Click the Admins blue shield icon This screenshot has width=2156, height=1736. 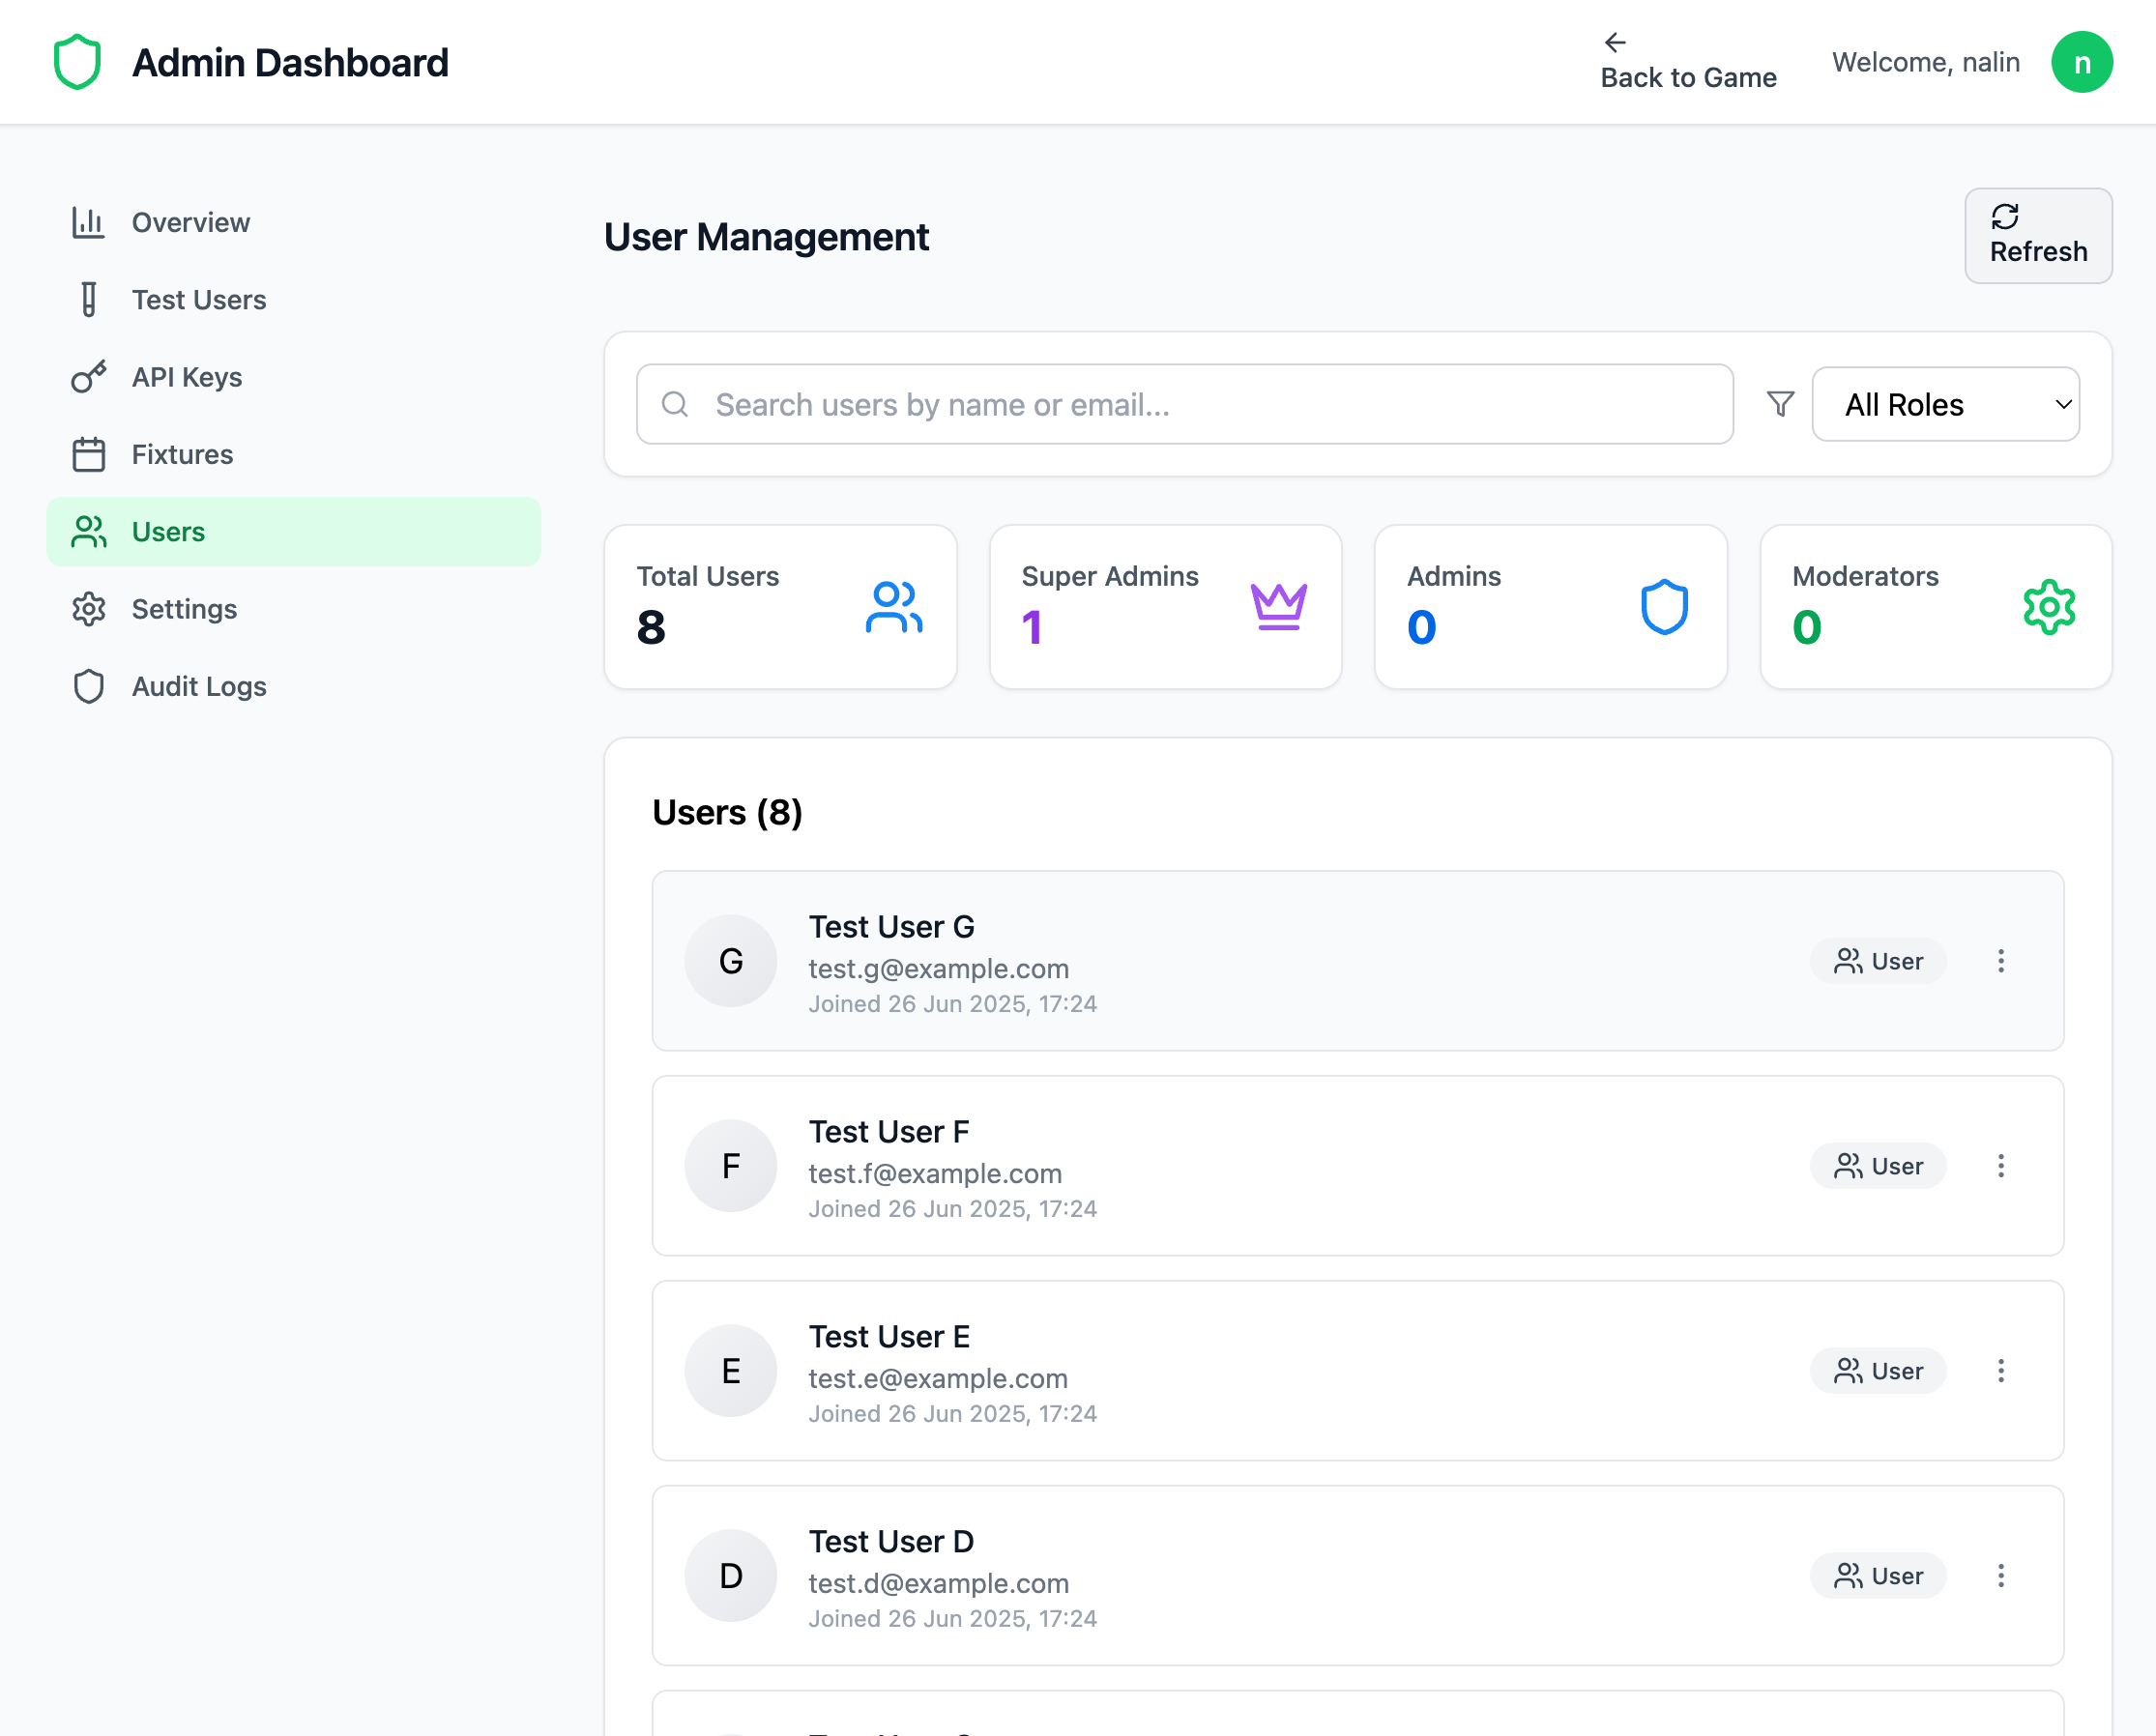(x=1664, y=606)
